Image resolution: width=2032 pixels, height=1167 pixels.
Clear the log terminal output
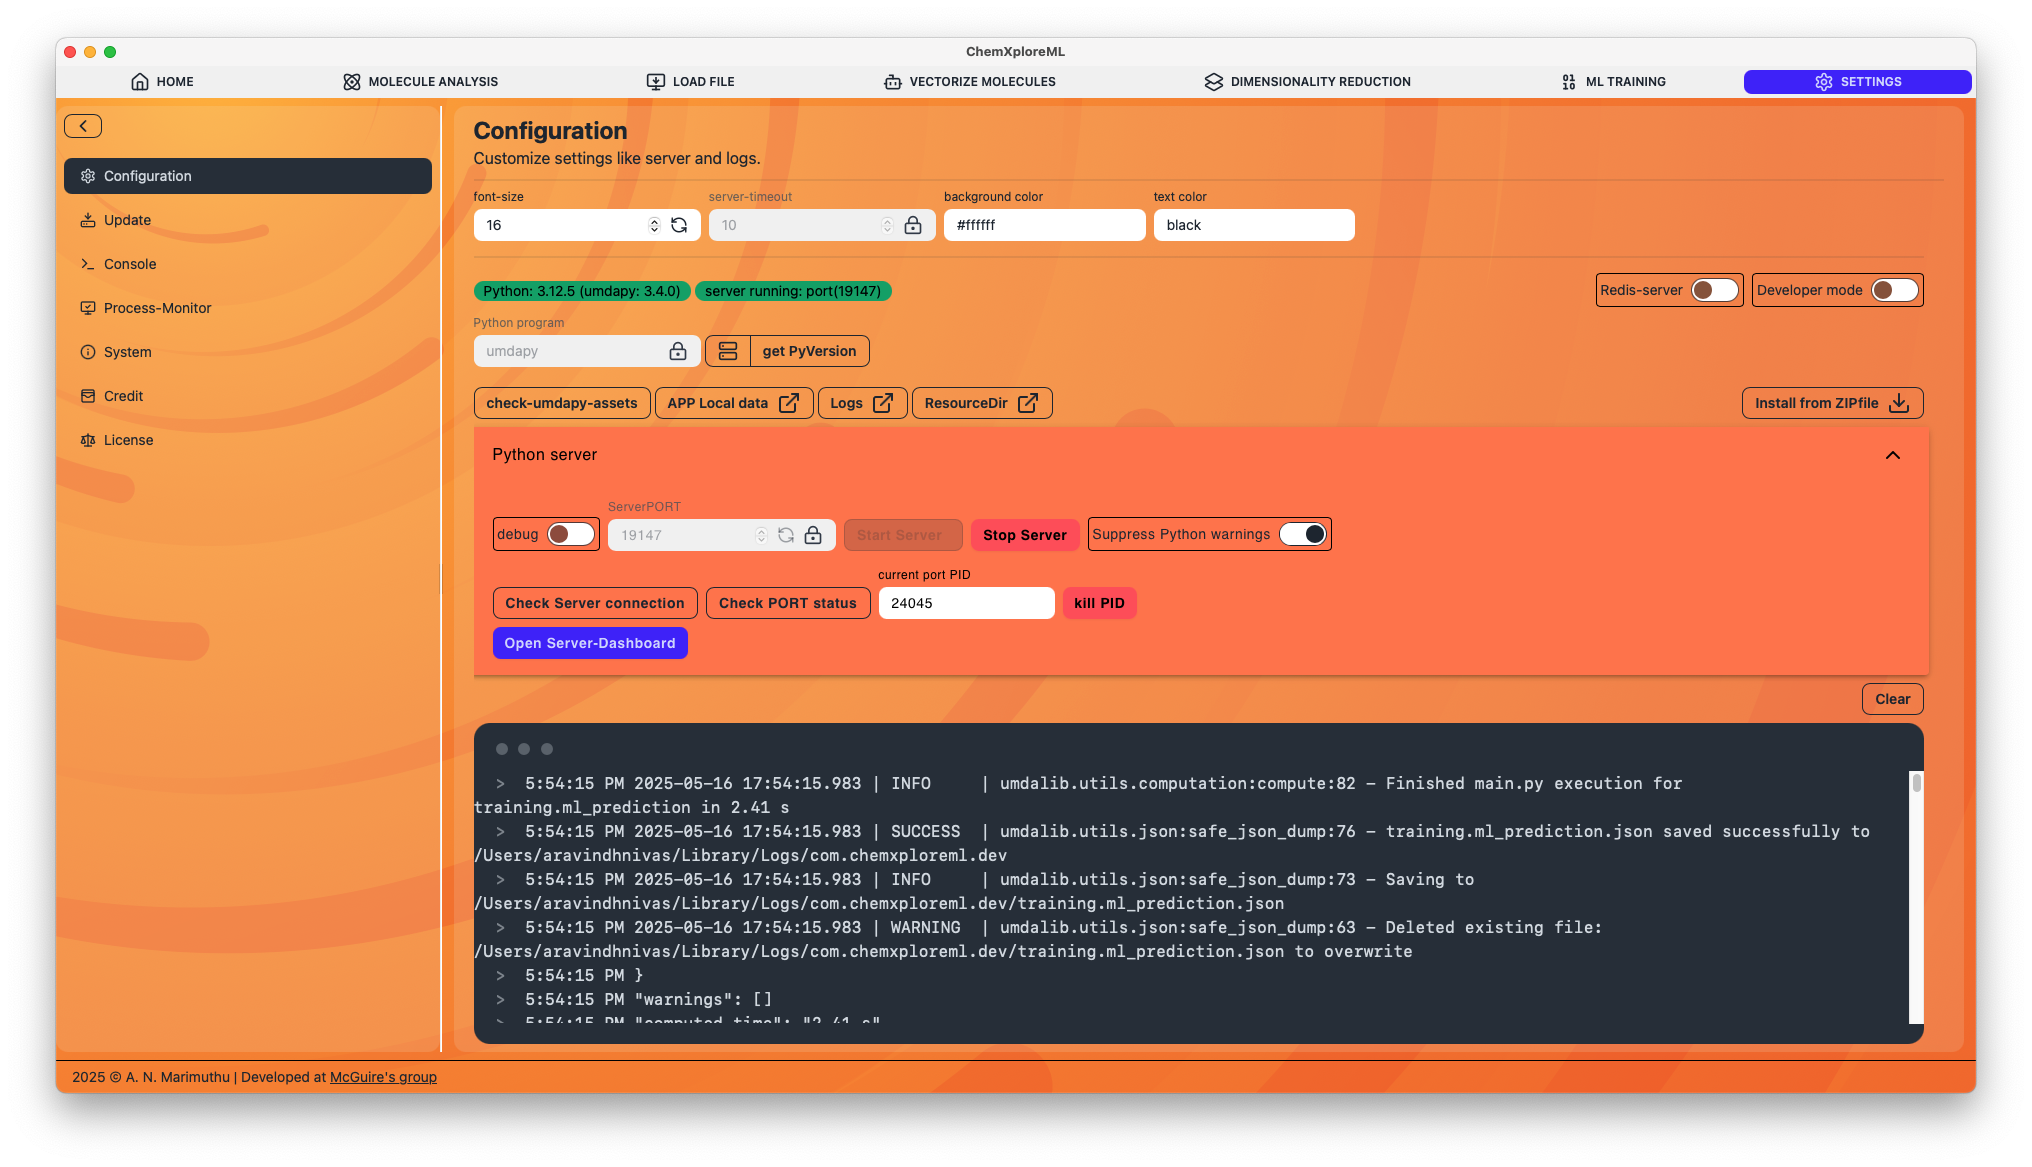[1892, 699]
